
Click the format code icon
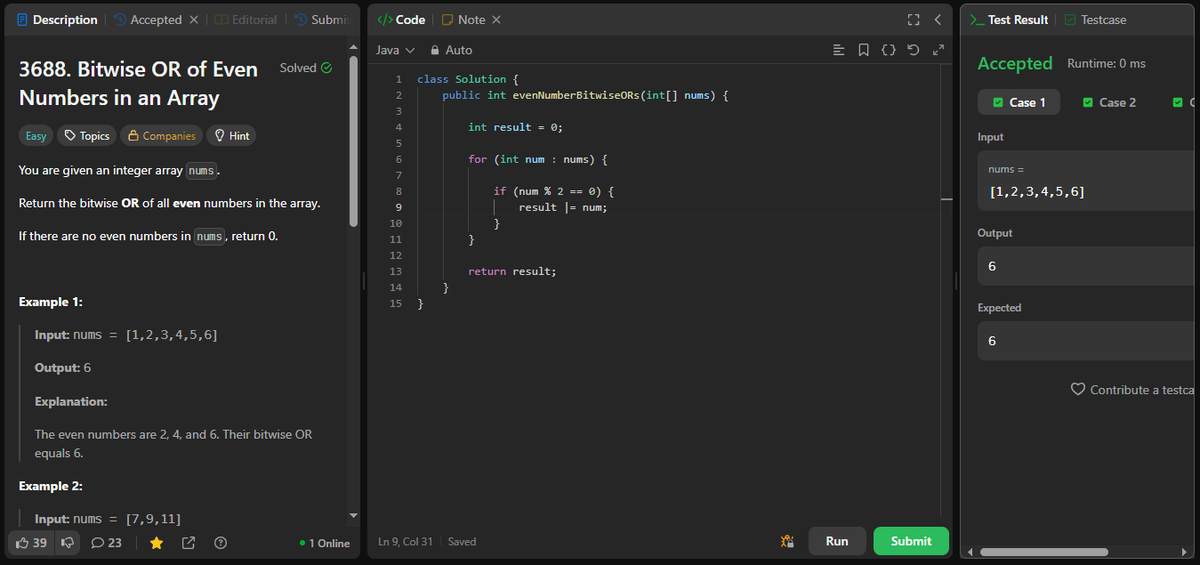[x=841, y=50]
